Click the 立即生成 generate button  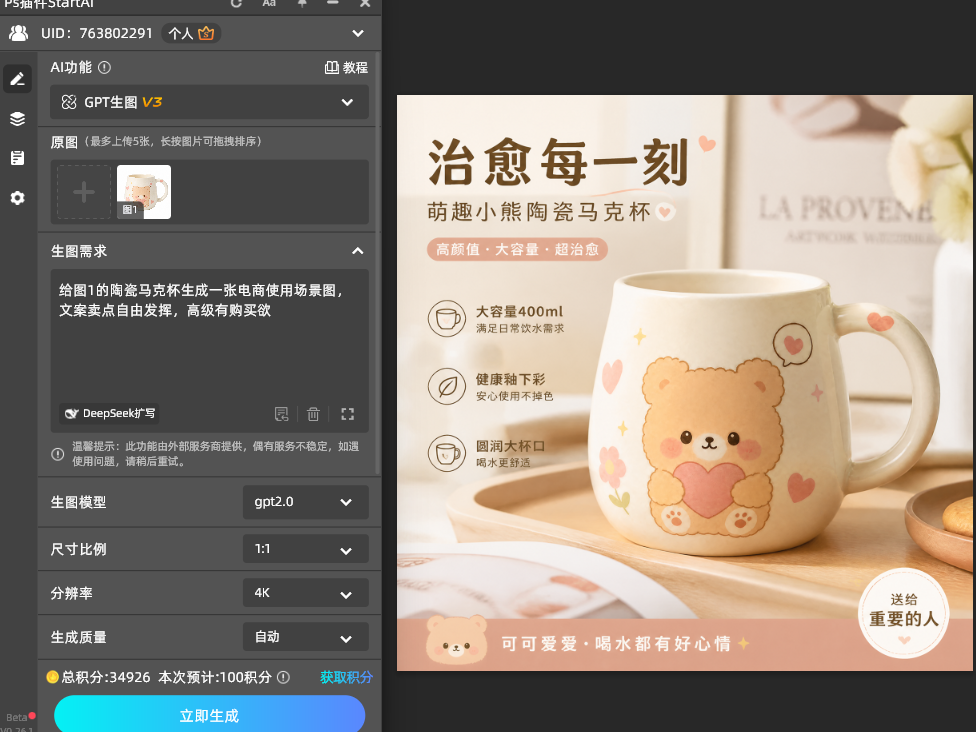209,715
